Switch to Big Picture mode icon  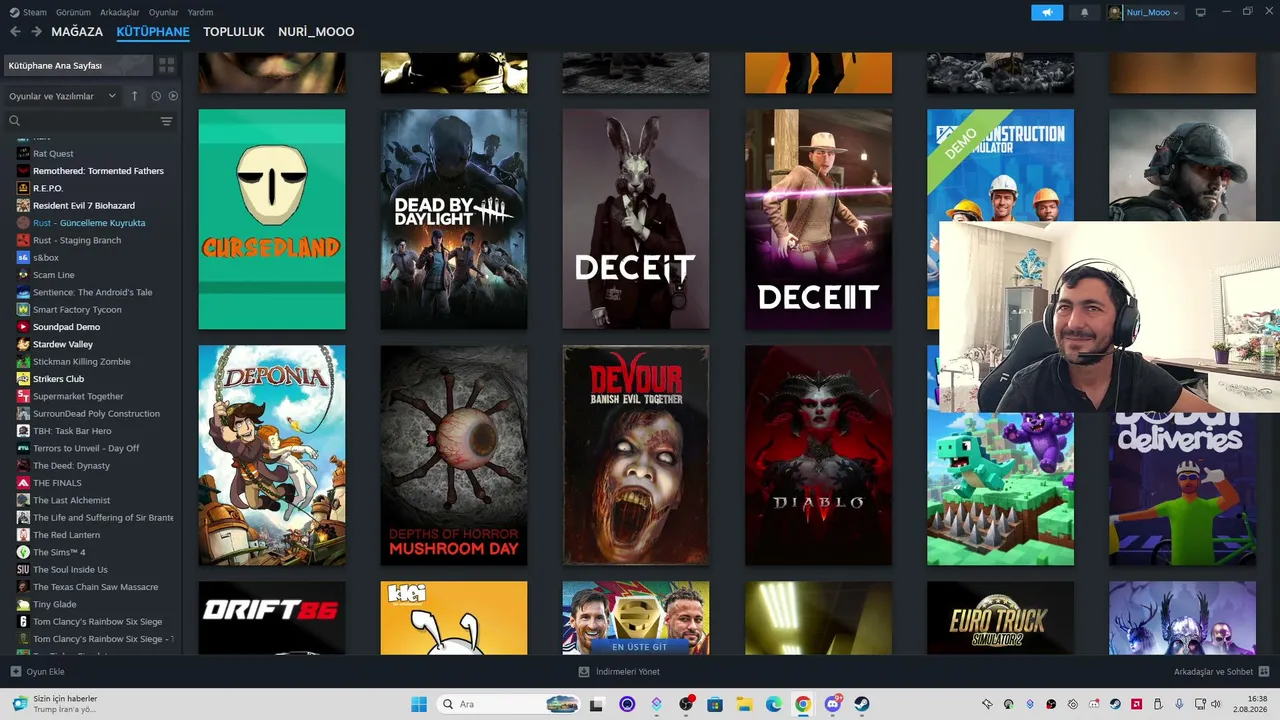pyautogui.click(x=1201, y=12)
